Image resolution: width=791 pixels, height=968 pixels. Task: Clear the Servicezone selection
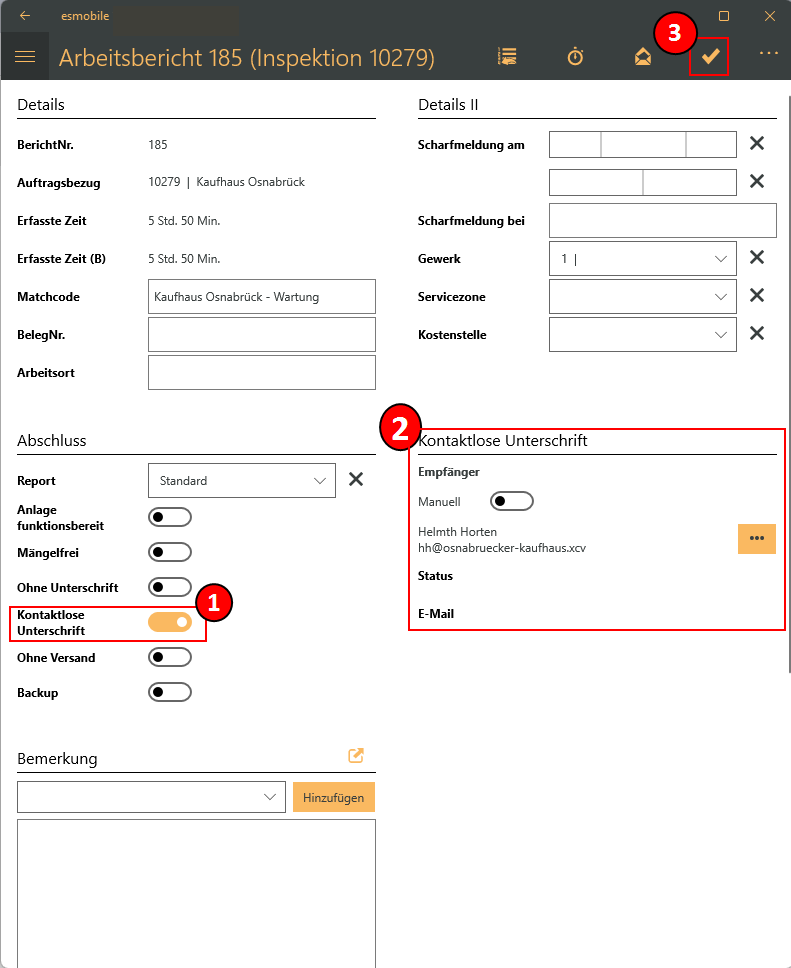[757, 296]
